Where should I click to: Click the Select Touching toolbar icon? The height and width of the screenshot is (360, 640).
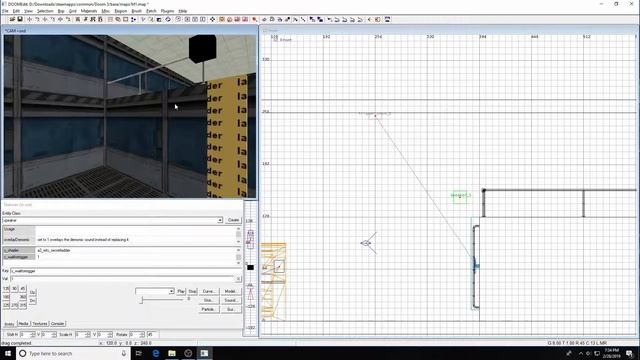pos(85,19)
